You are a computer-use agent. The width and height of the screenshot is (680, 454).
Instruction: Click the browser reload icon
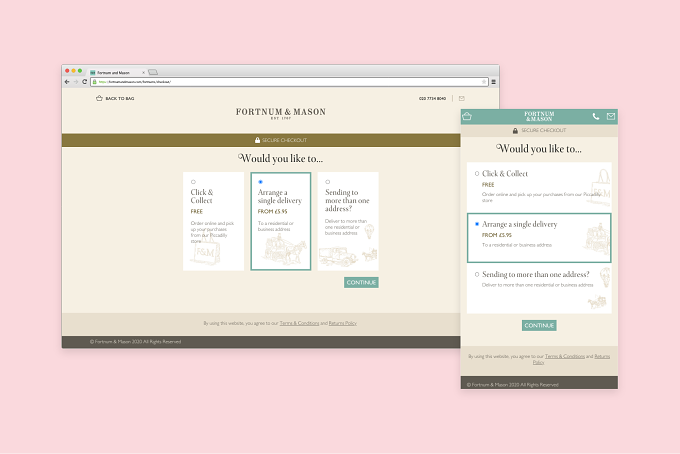coord(85,82)
